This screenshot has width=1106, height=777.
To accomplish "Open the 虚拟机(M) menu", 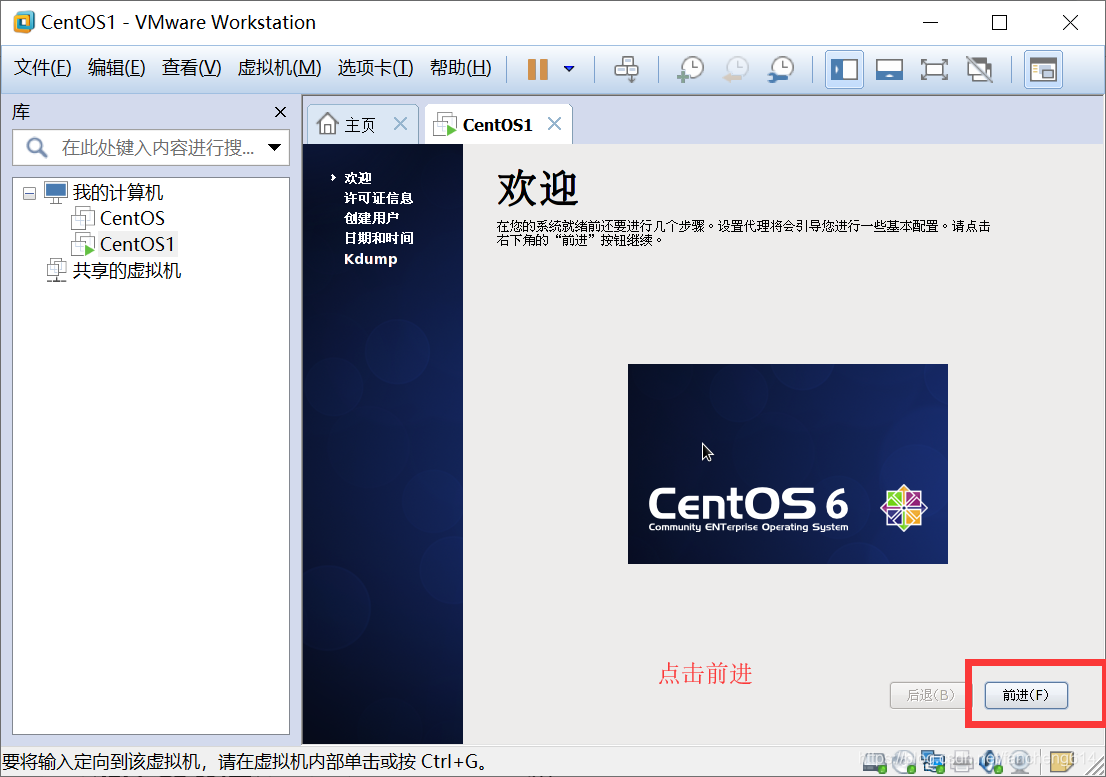I will coord(279,68).
